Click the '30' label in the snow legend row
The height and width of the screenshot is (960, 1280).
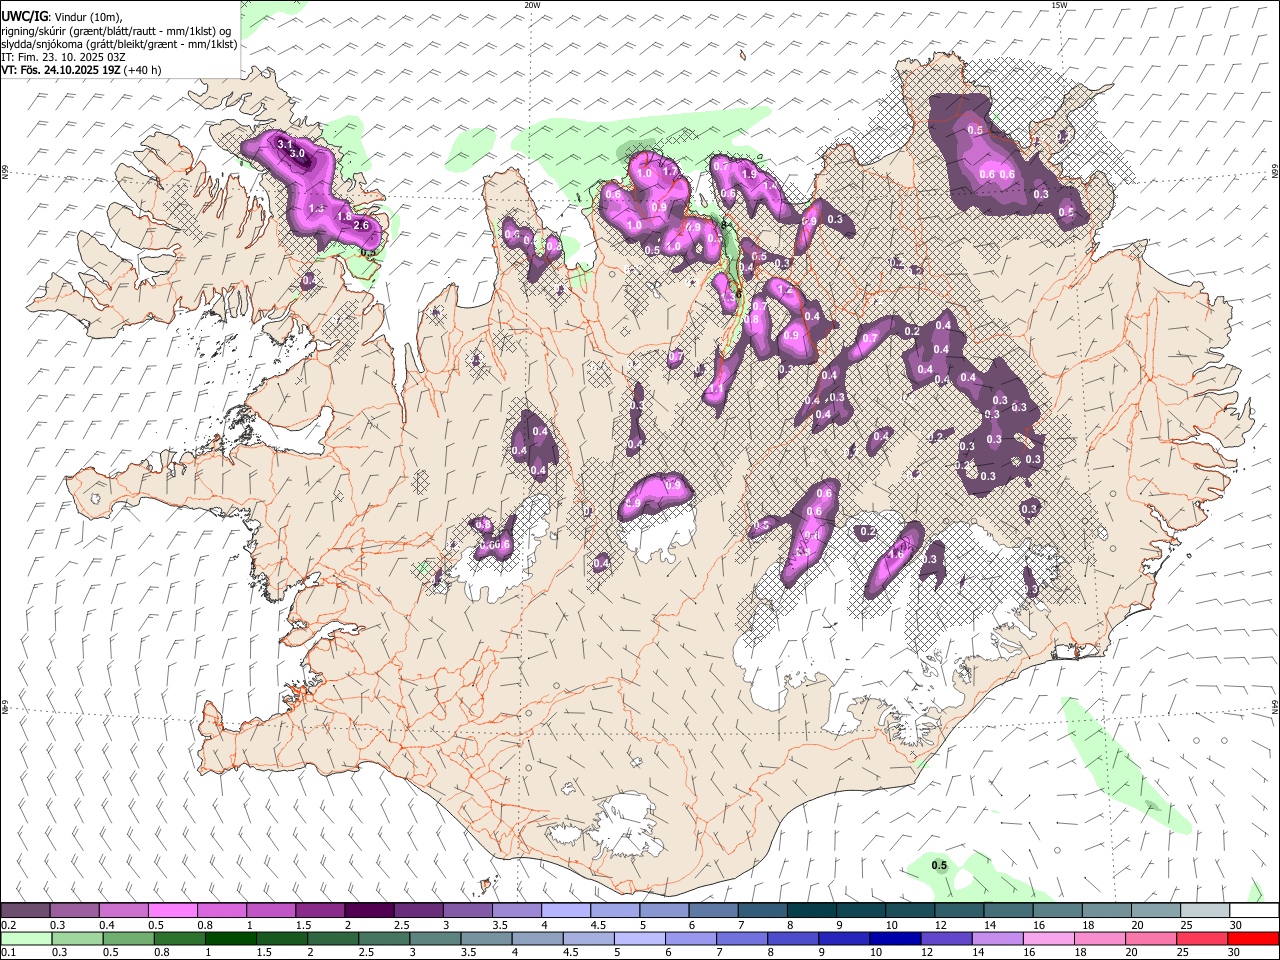pyautogui.click(x=1236, y=925)
